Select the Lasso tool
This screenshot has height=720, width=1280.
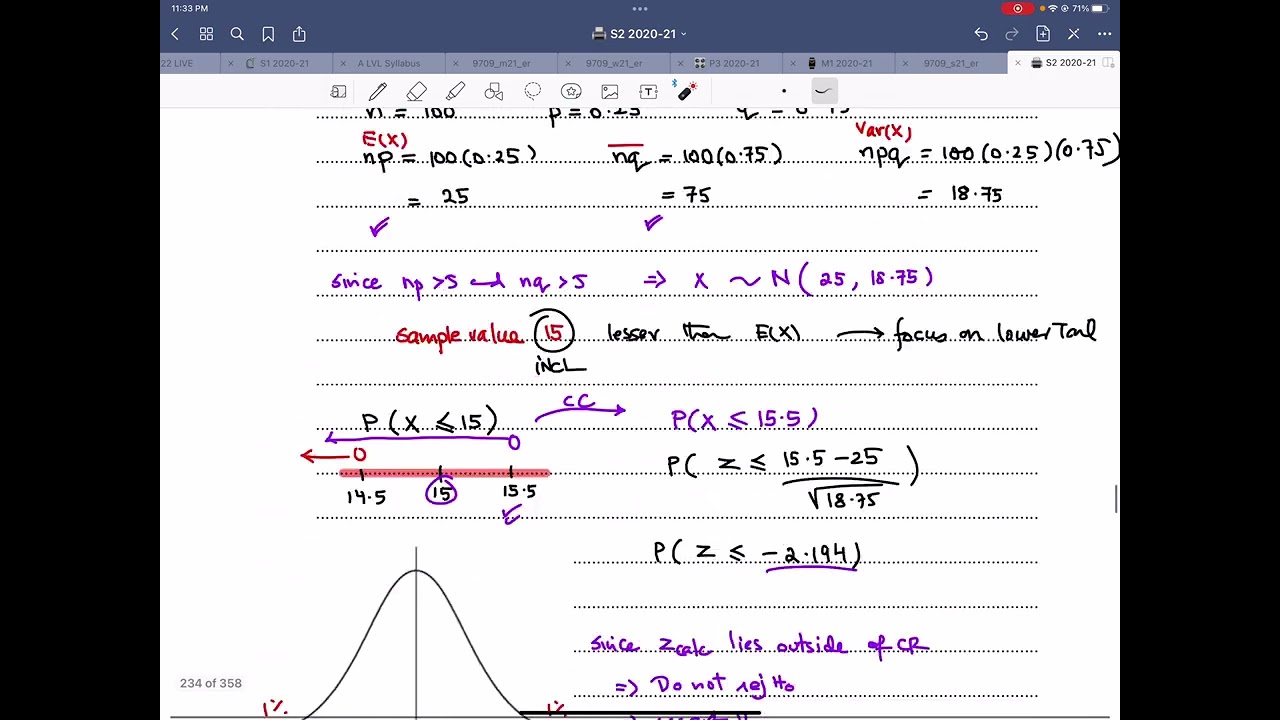coord(533,91)
